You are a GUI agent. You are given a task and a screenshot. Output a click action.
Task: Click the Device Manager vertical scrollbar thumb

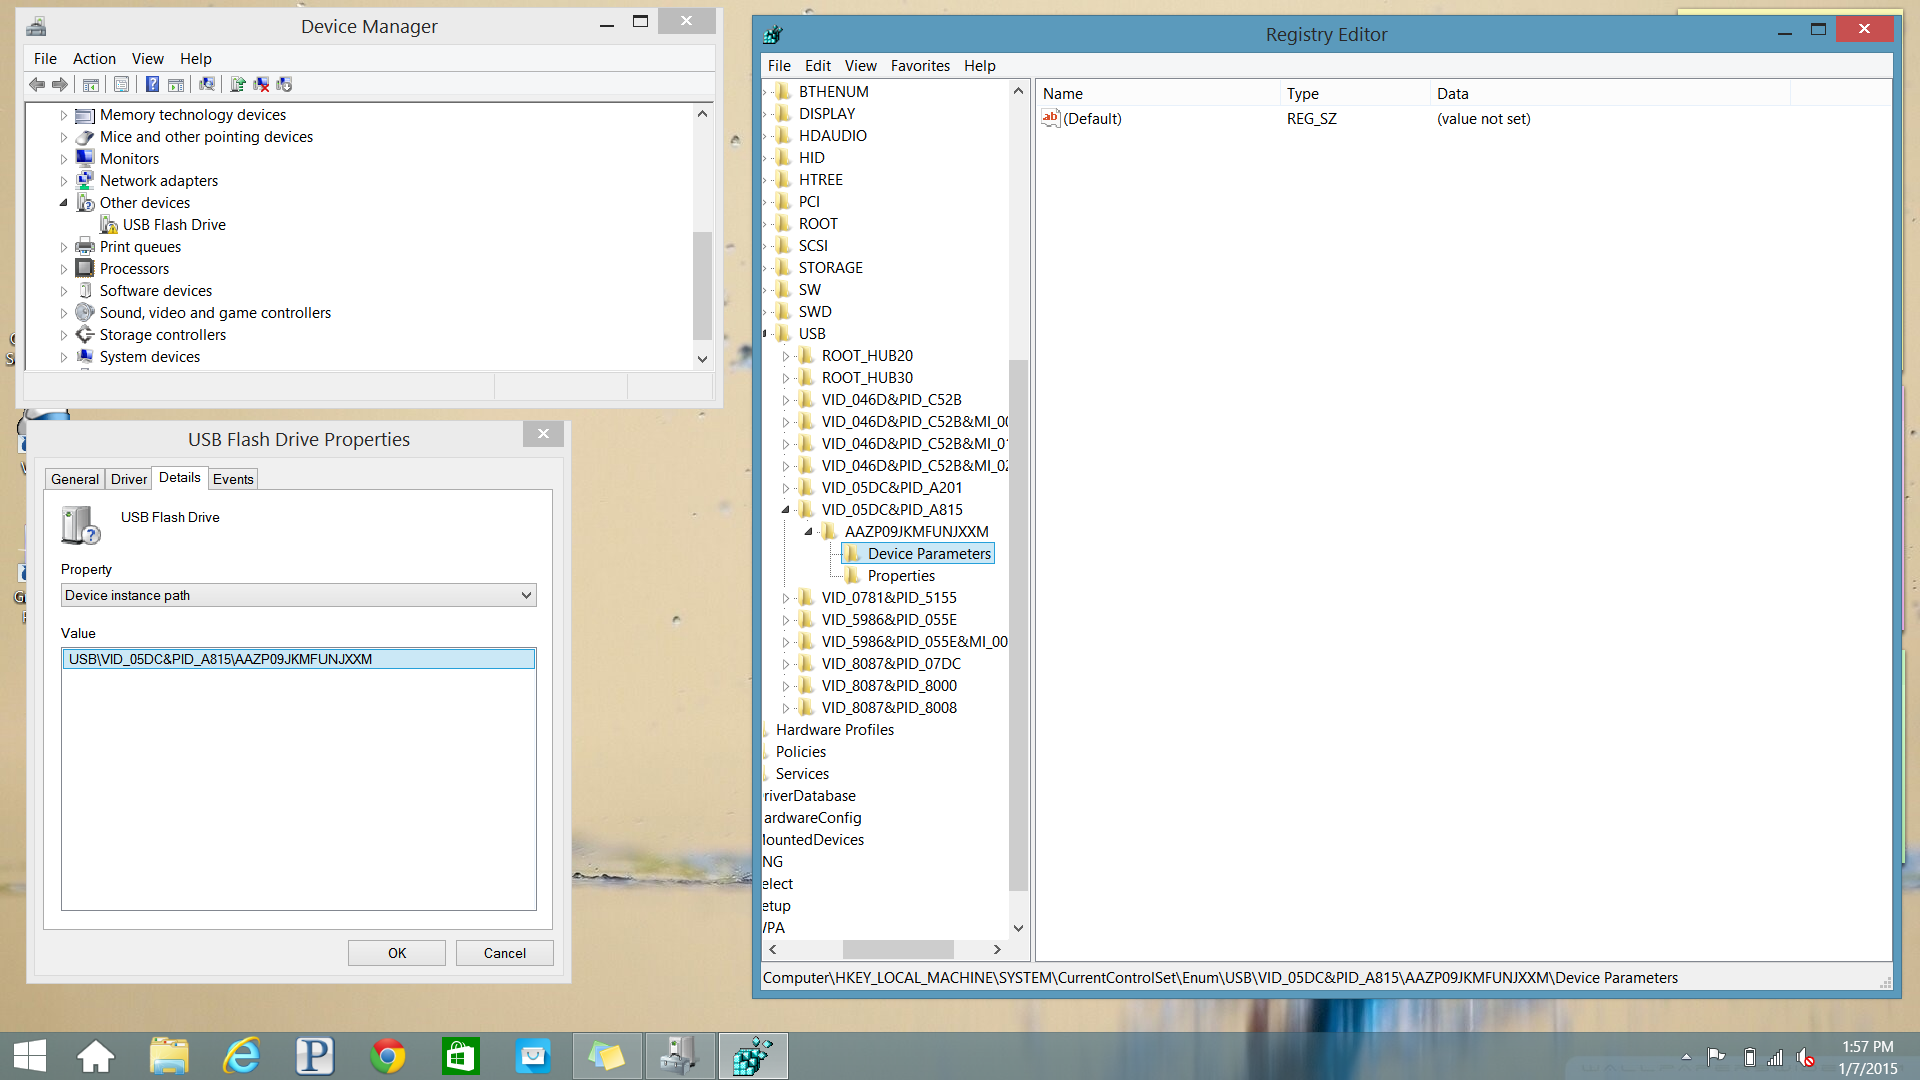(x=702, y=285)
